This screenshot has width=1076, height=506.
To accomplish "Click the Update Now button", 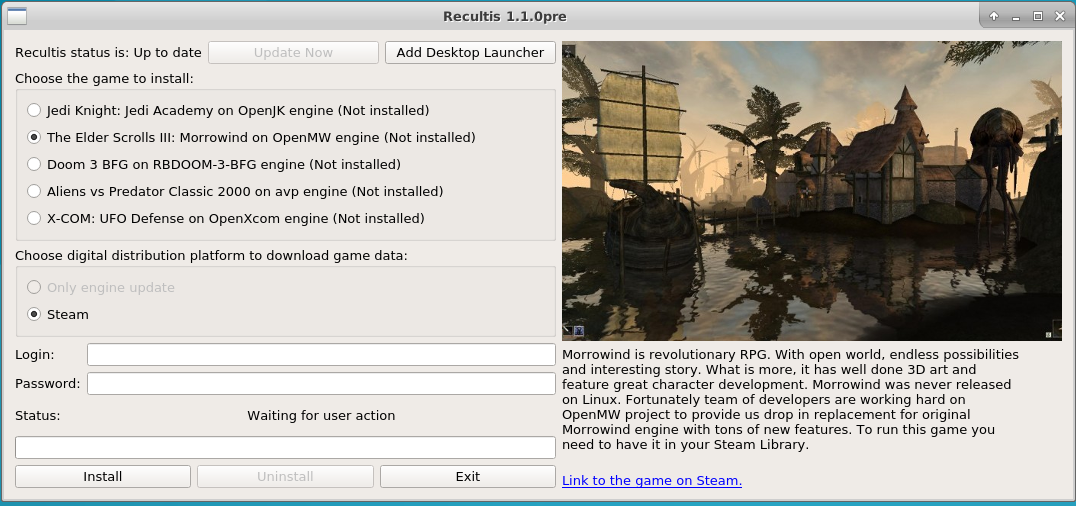I will [293, 52].
